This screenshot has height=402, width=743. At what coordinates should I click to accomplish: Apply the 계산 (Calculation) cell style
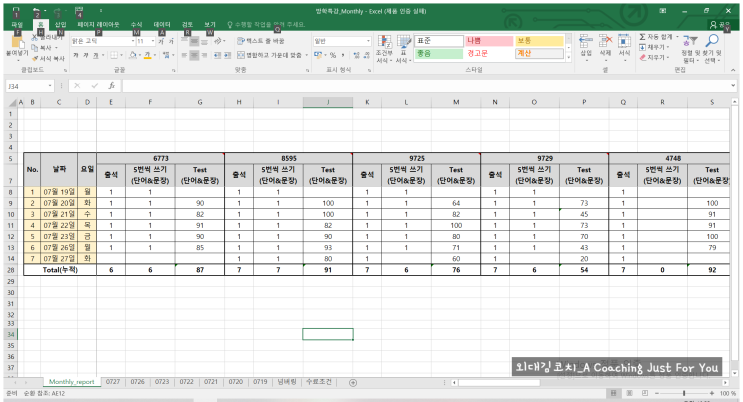[540, 54]
